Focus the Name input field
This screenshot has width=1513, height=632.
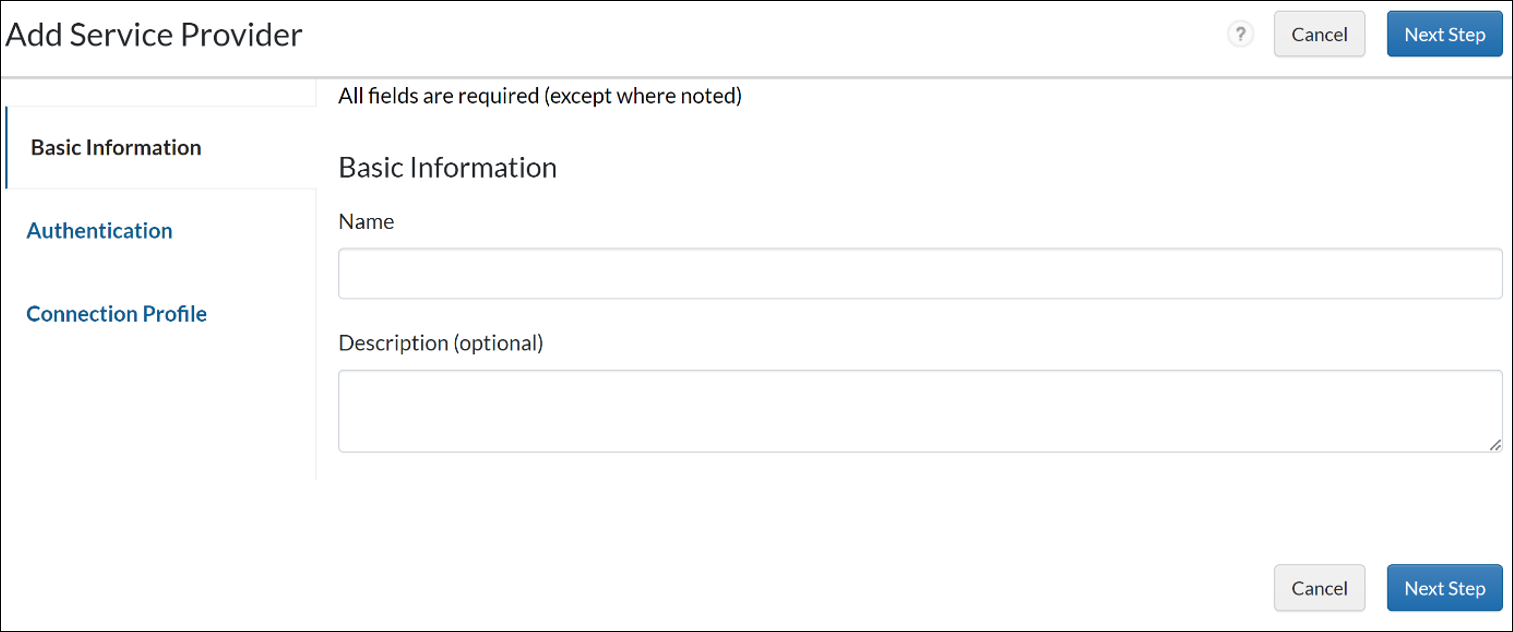[x=920, y=274]
